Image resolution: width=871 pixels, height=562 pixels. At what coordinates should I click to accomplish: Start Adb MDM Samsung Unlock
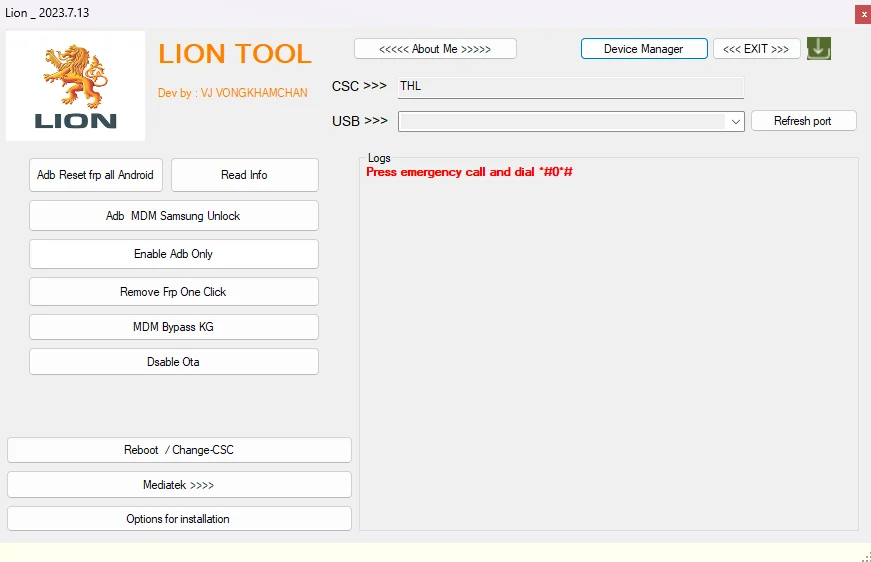pos(173,215)
